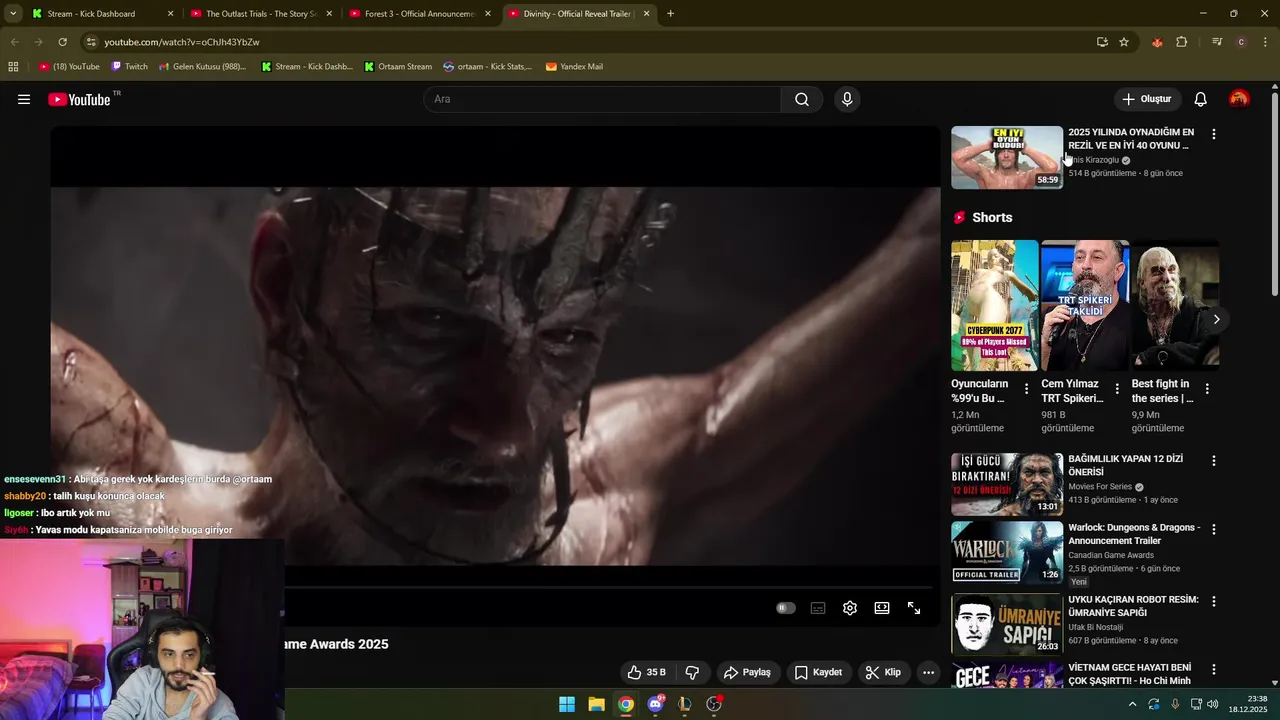Click the search magnifier button
Viewport: 1280px width, 720px height.
click(x=802, y=99)
